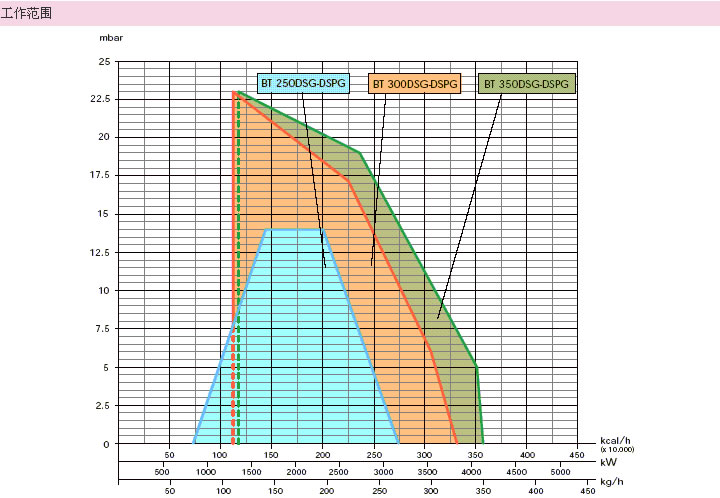Click the 25 tick on mbar axis
This screenshot has width=720, height=498.
(104, 61)
